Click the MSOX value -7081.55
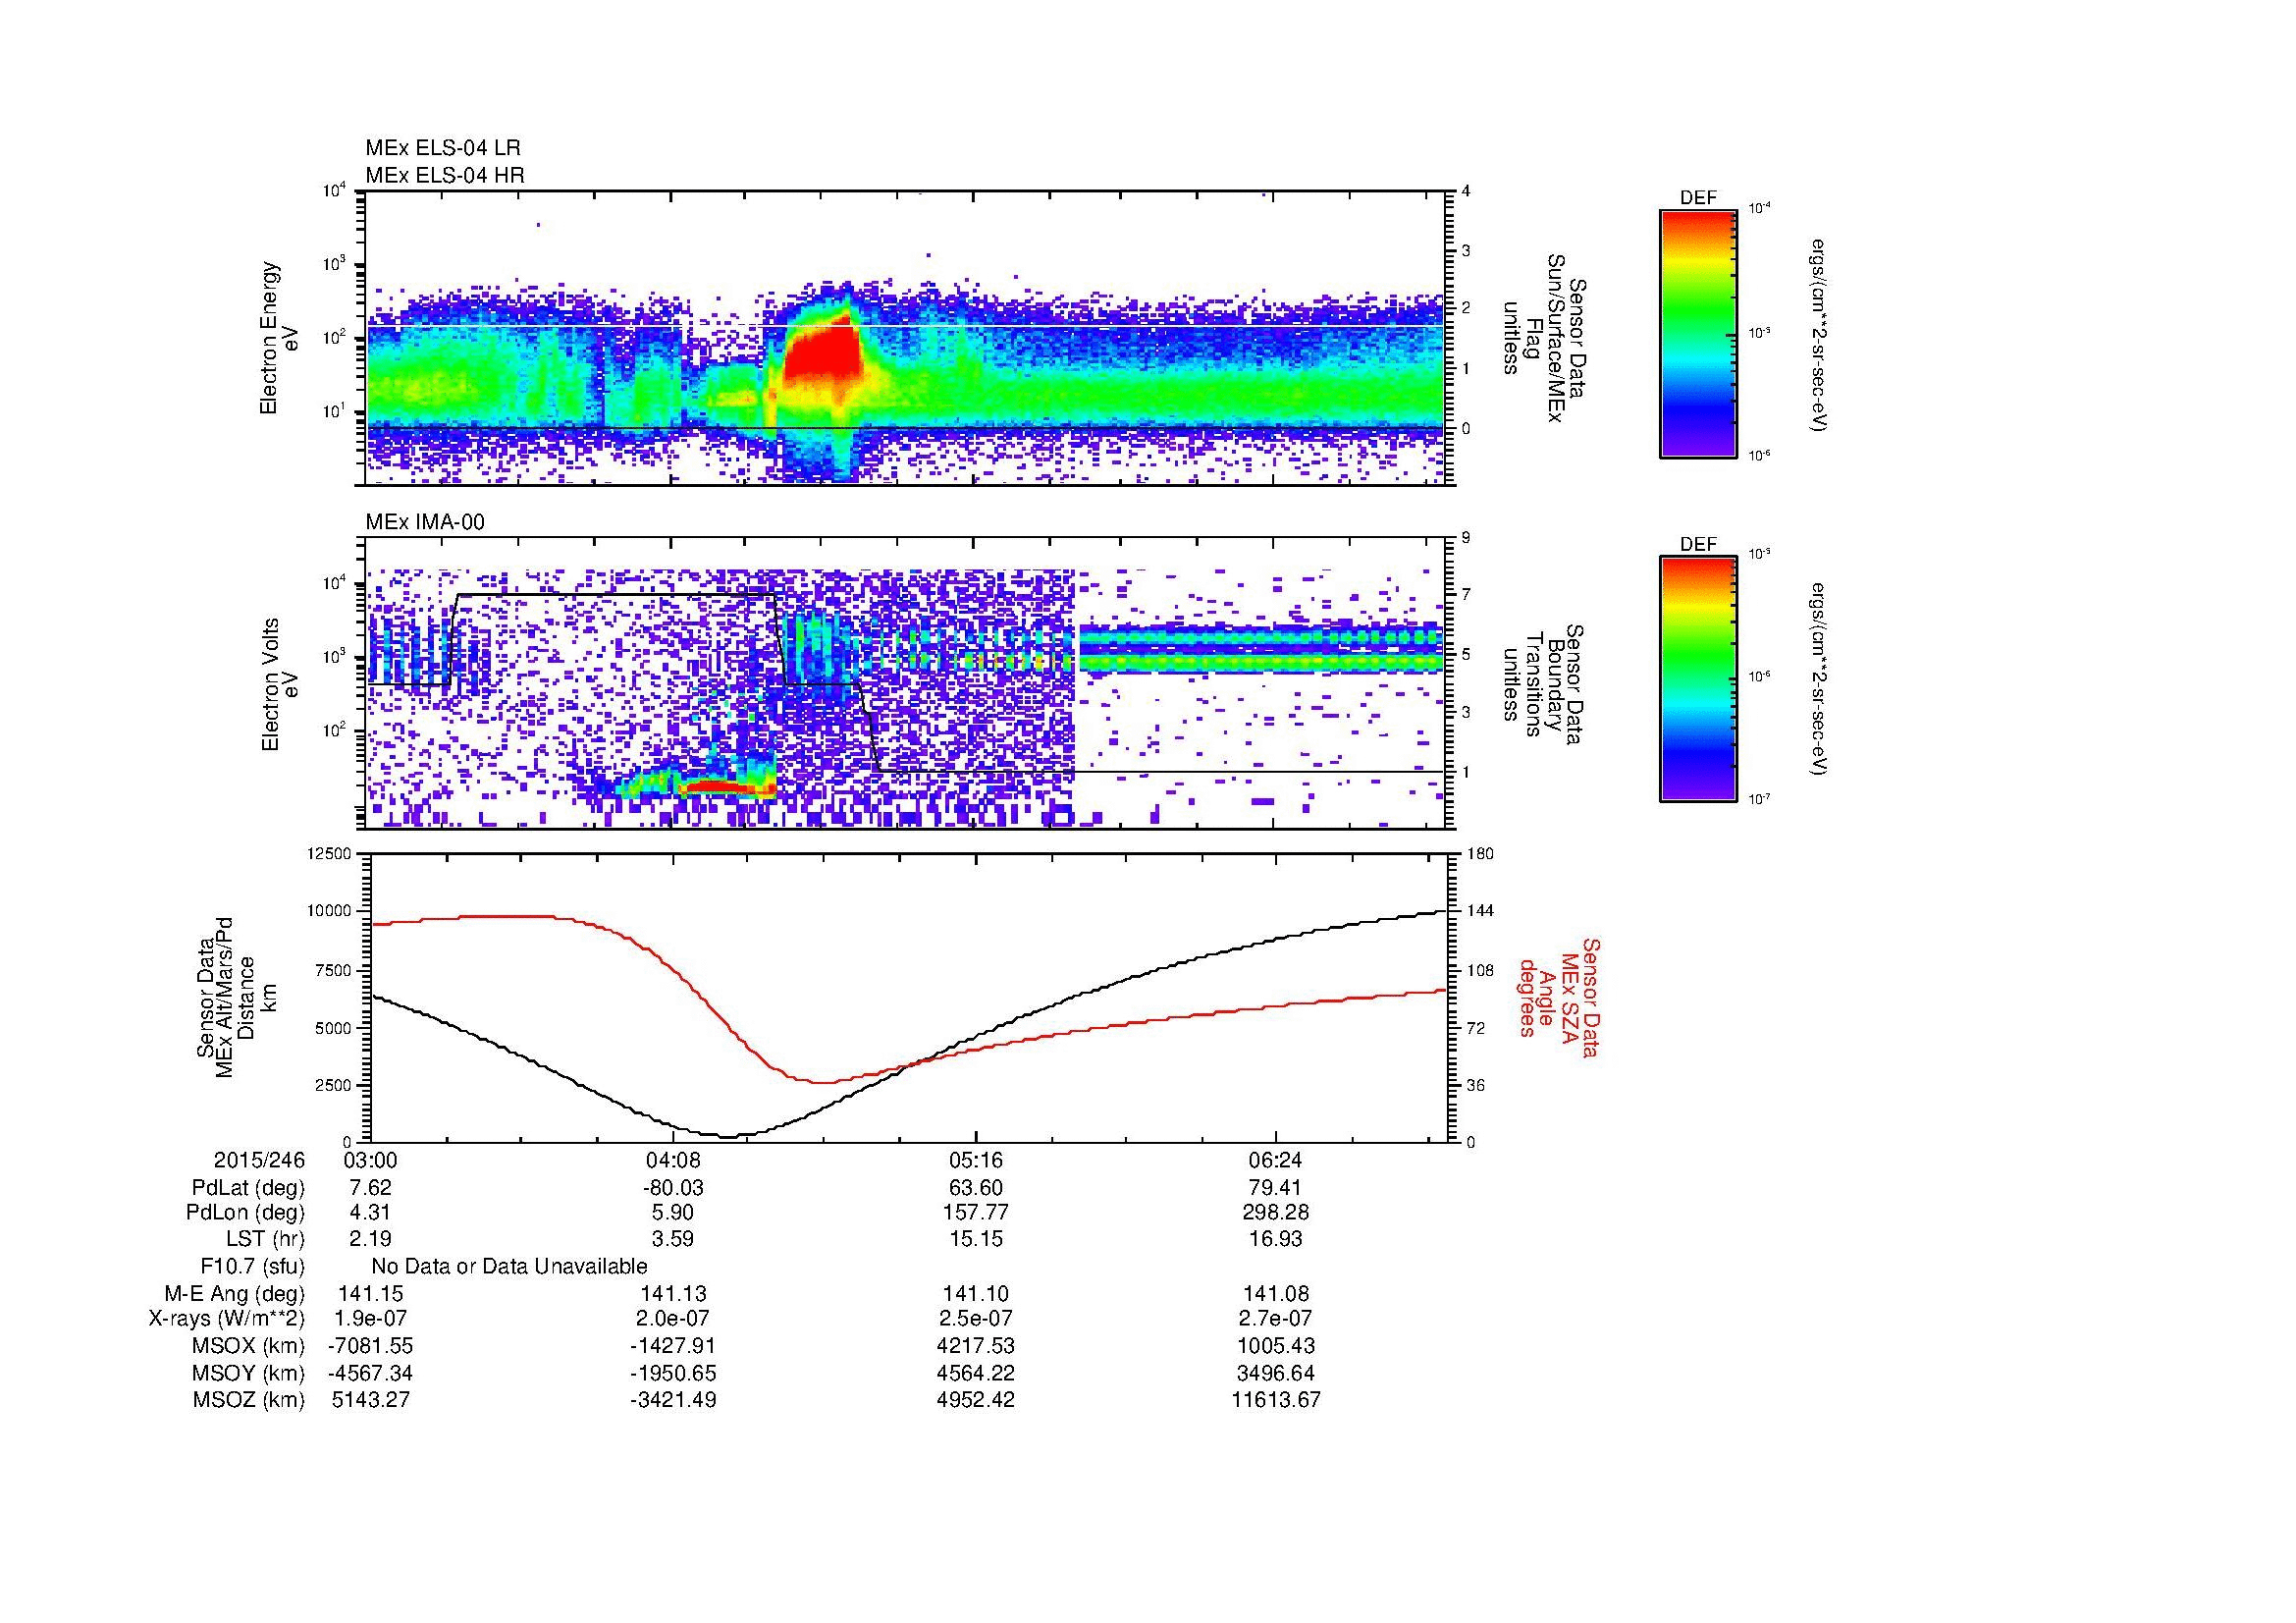The width and height of the screenshot is (2296, 1623). pos(370,1347)
